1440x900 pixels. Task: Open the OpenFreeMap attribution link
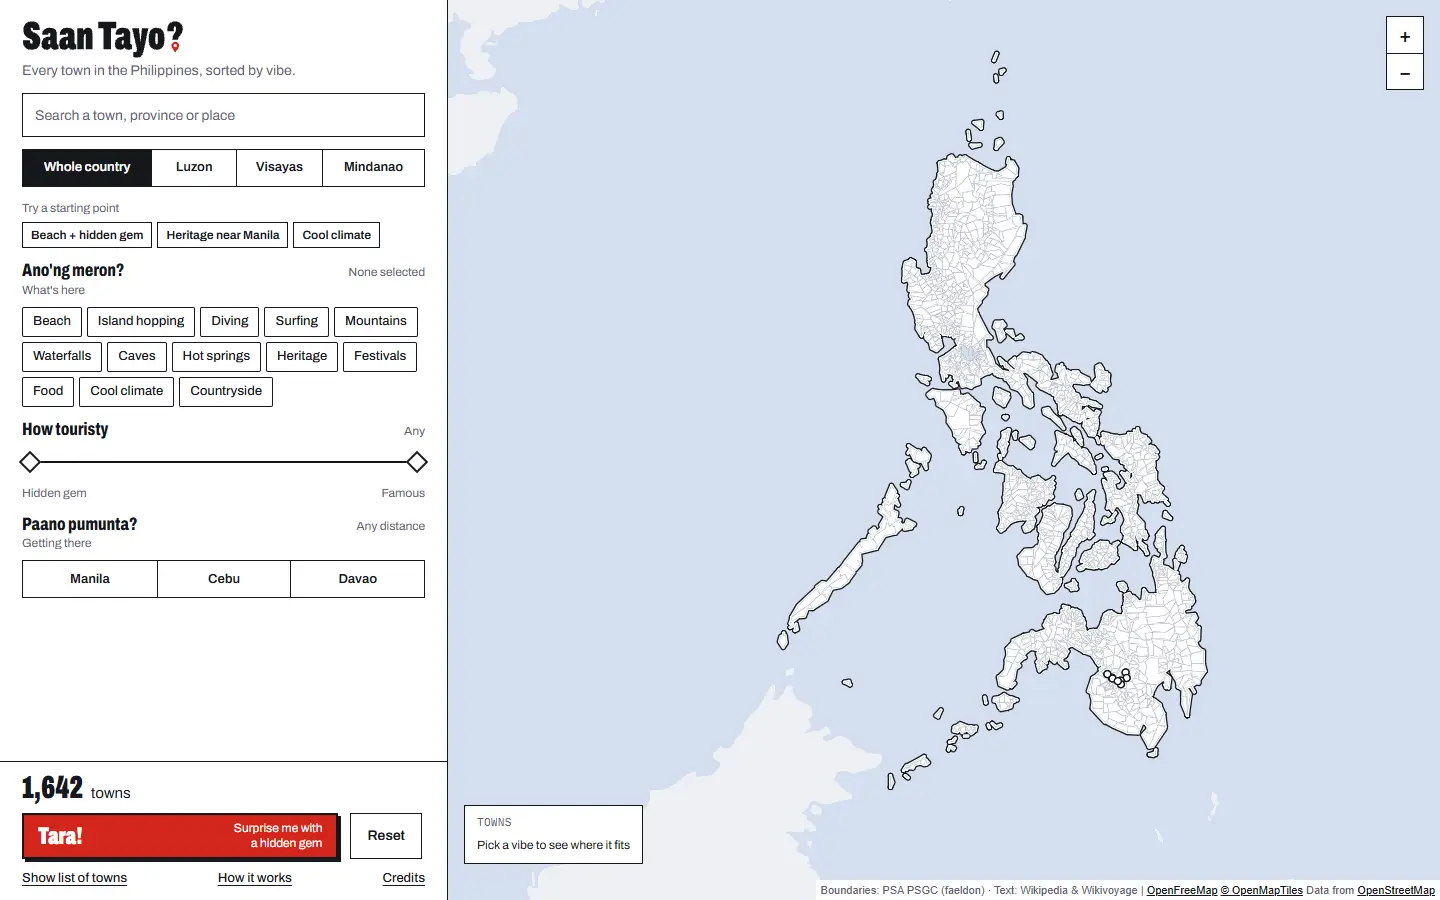click(1182, 890)
